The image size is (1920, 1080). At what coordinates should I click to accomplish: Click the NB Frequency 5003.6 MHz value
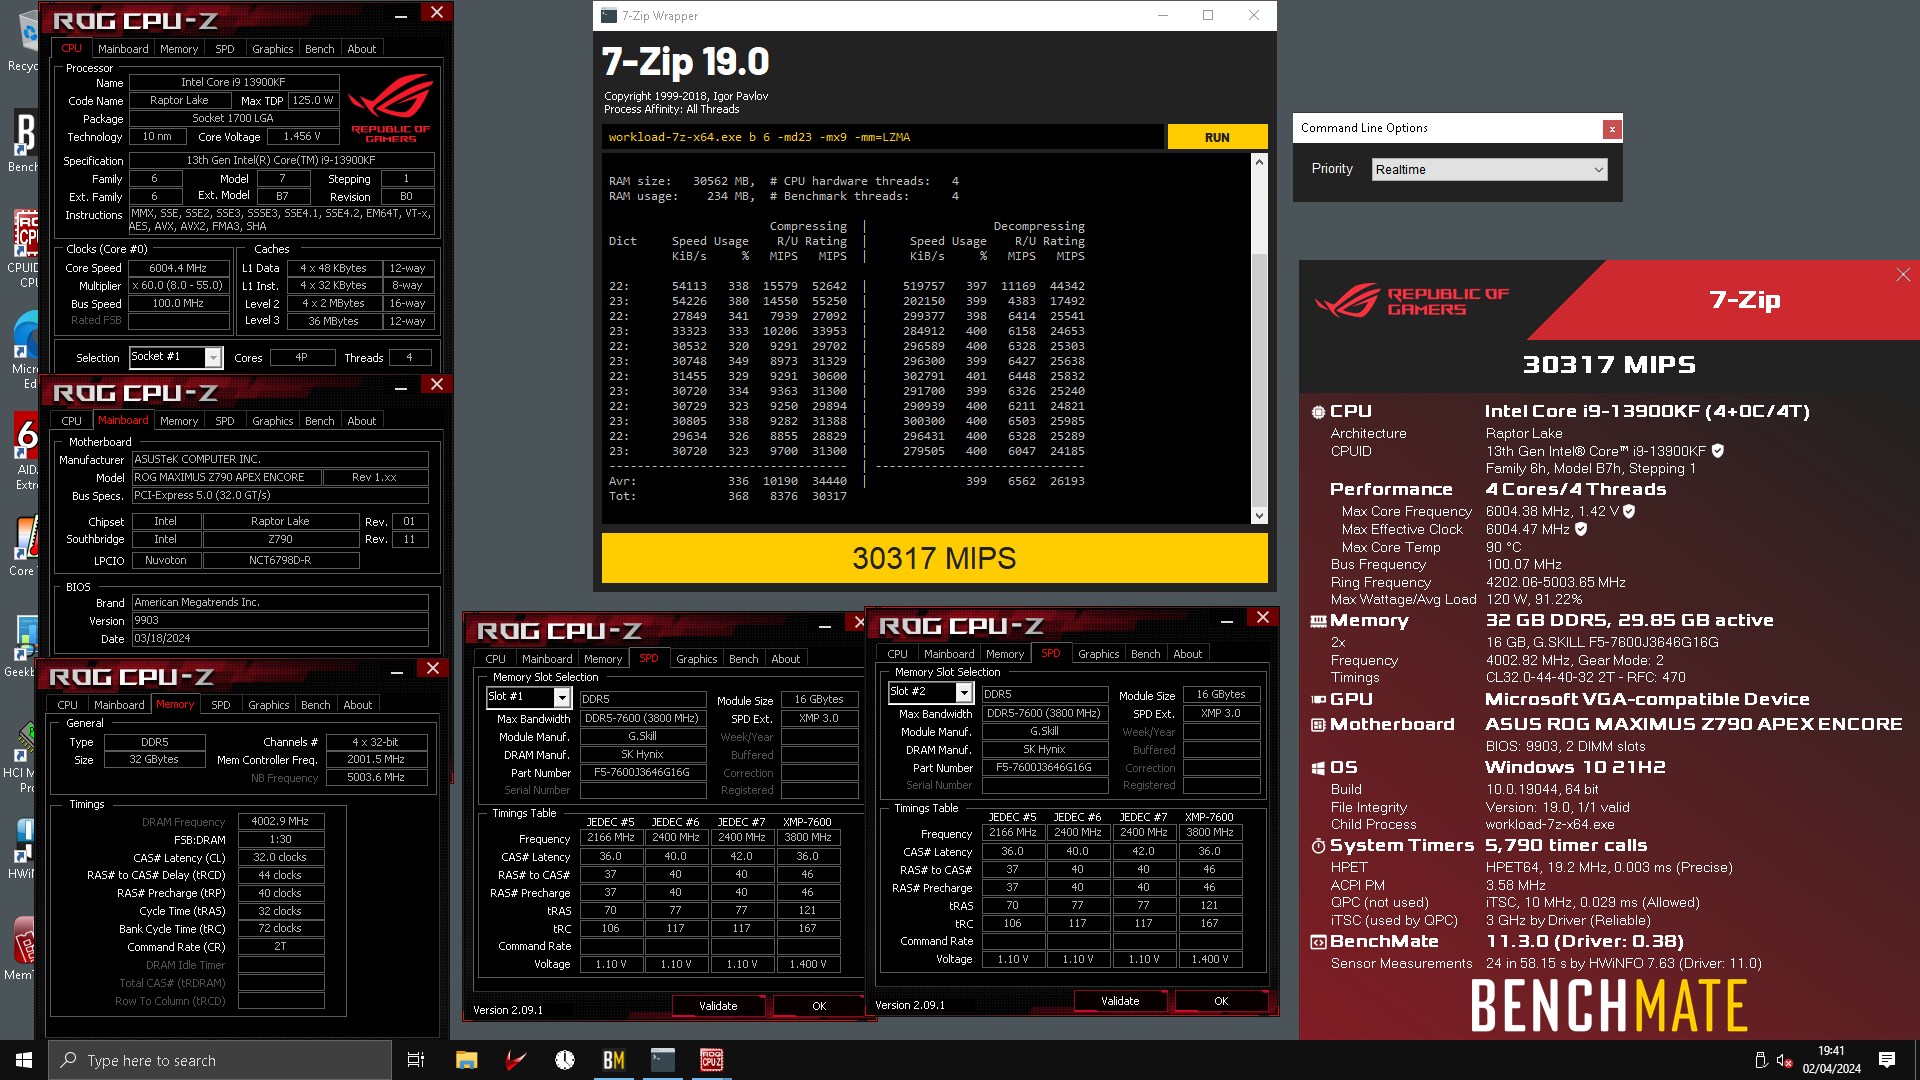coord(376,778)
